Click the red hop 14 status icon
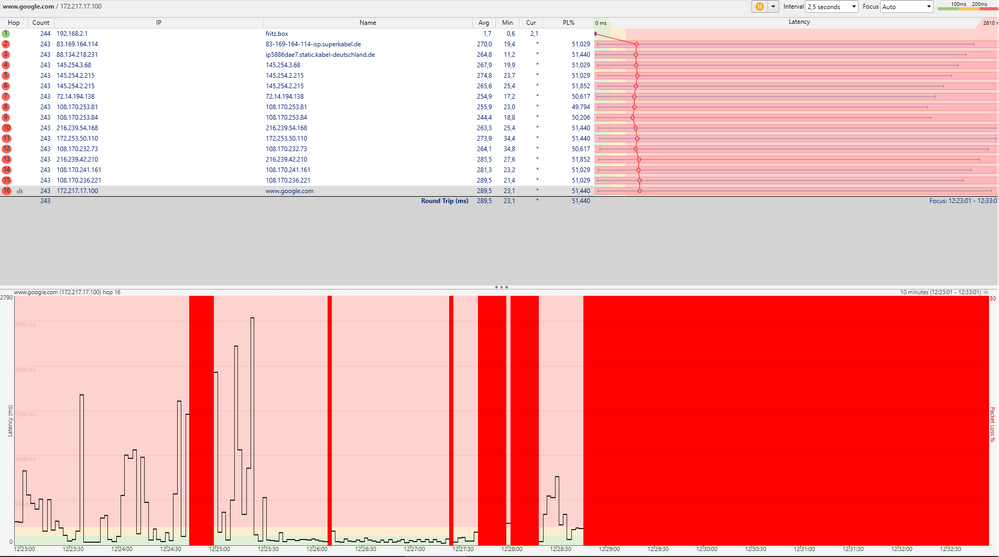The width and height of the screenshot is (999, 557). (x=6, y=170)
